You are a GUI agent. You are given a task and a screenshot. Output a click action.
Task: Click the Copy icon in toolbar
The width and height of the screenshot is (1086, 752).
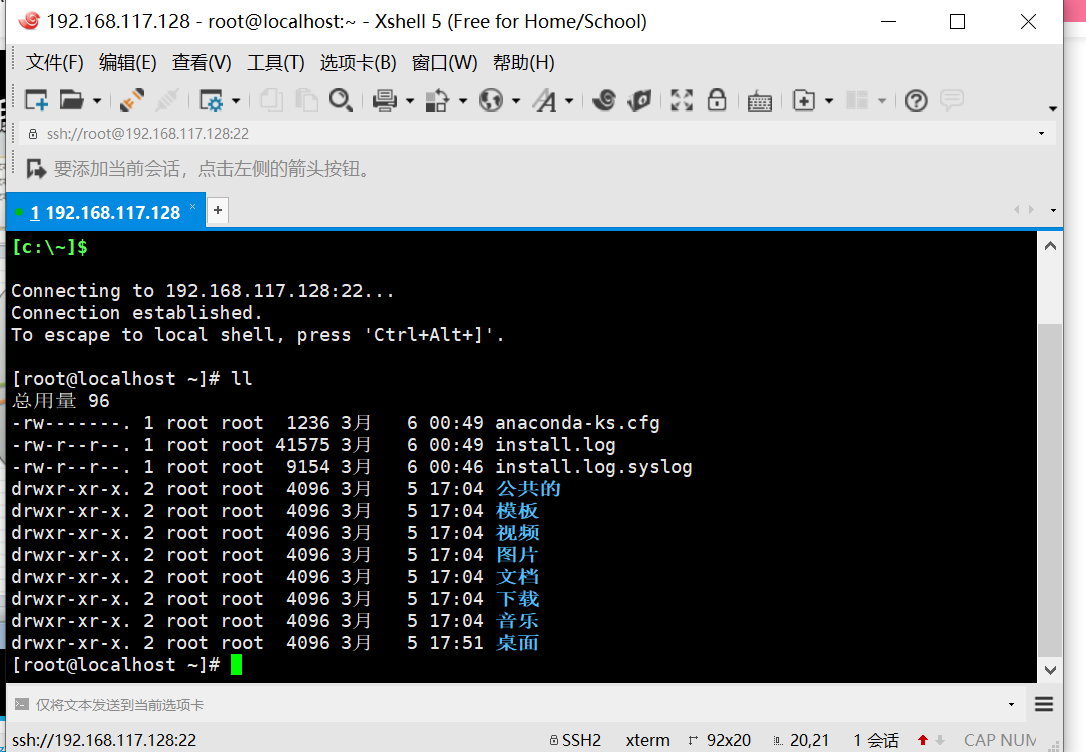[271, 100]
